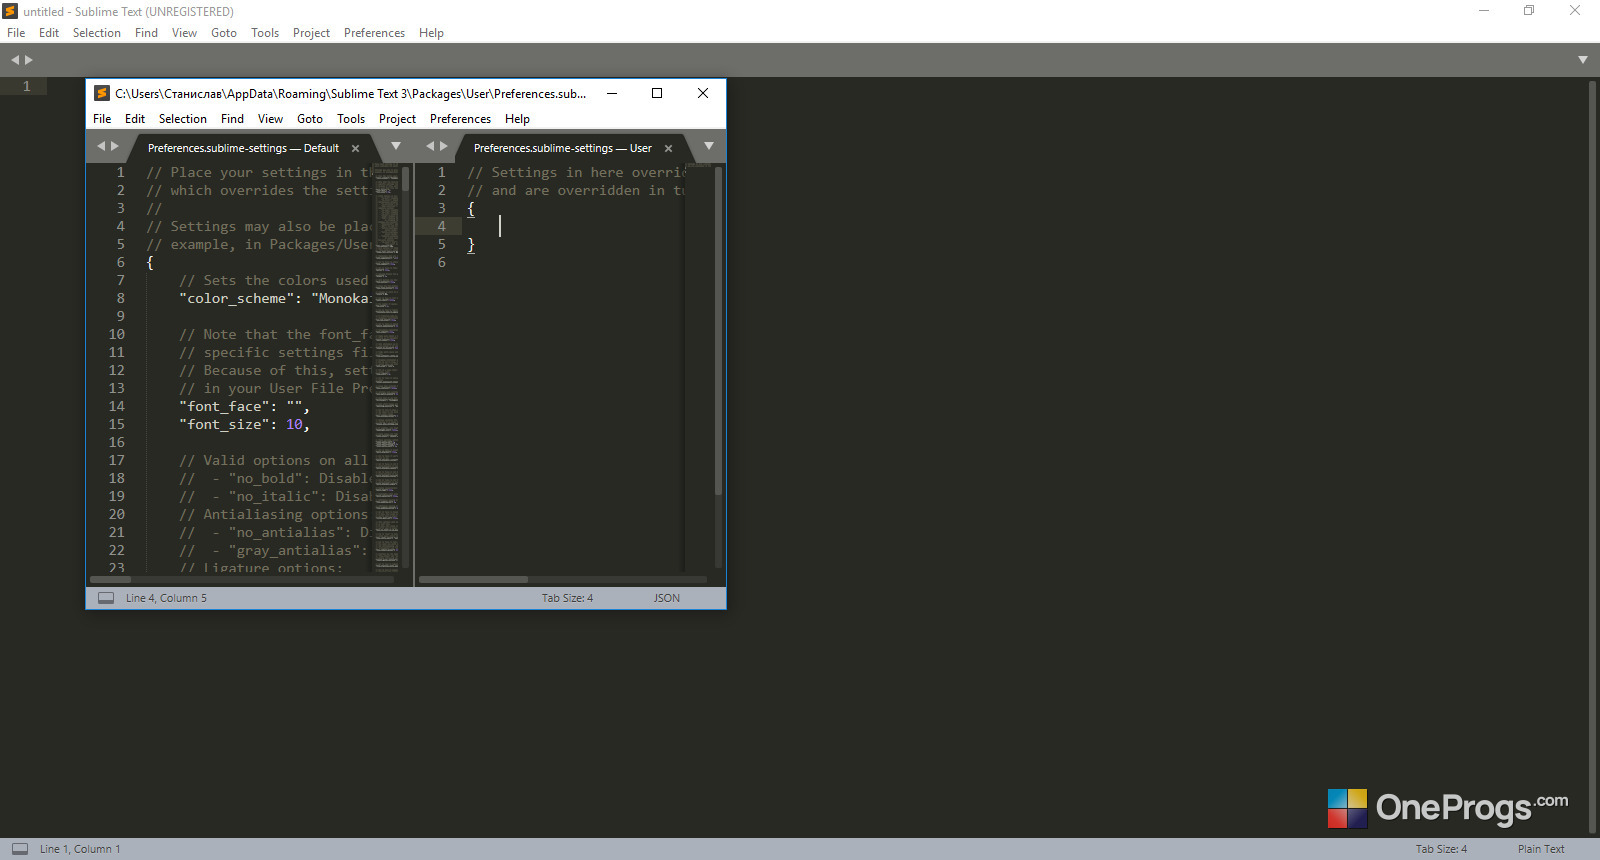Change JSON syntax in Preferences status bar
Image resolution: width=1600 pixels, height=860 pixels.
pyautogui.click(x=667, y=598)
